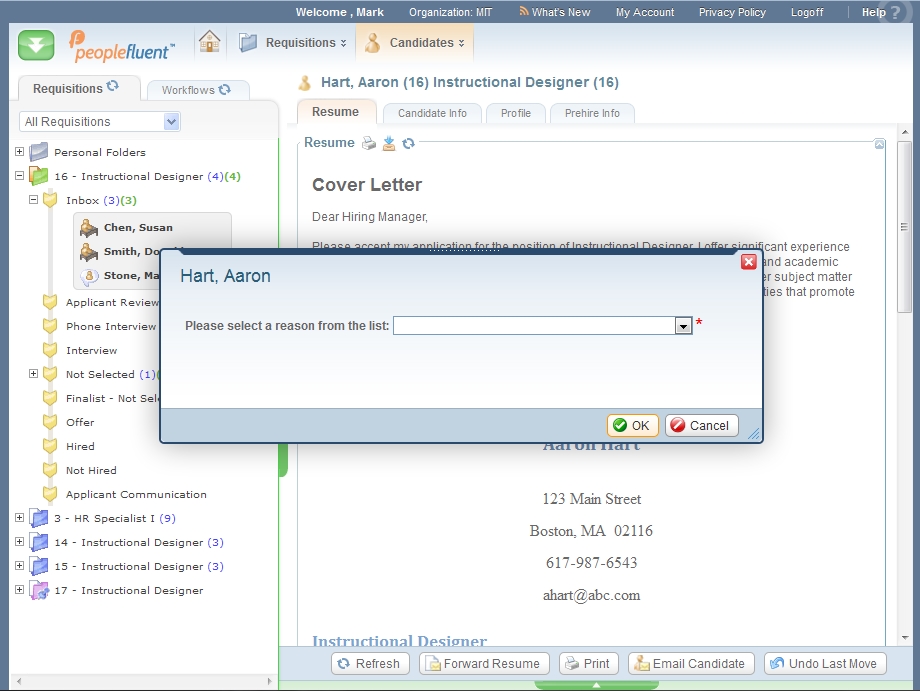This screenshot has width=920, height=691.
Task: Close the Hart, Aaron dialog
Action: [x=748, y=262]
